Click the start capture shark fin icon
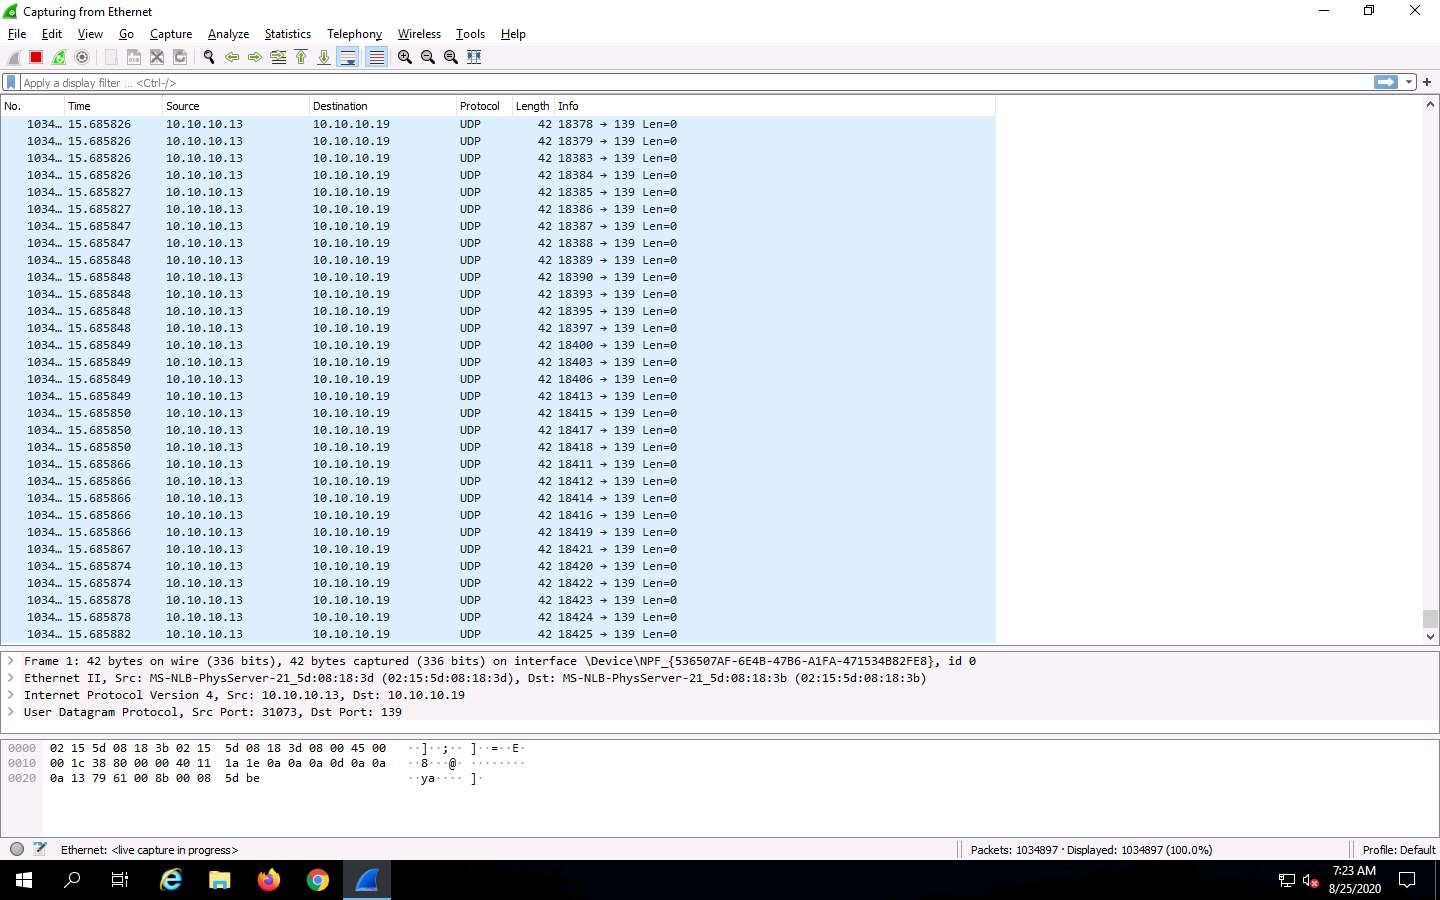Image resolution: width=1440 pixels, height=900 pixels. coord(14,57)
